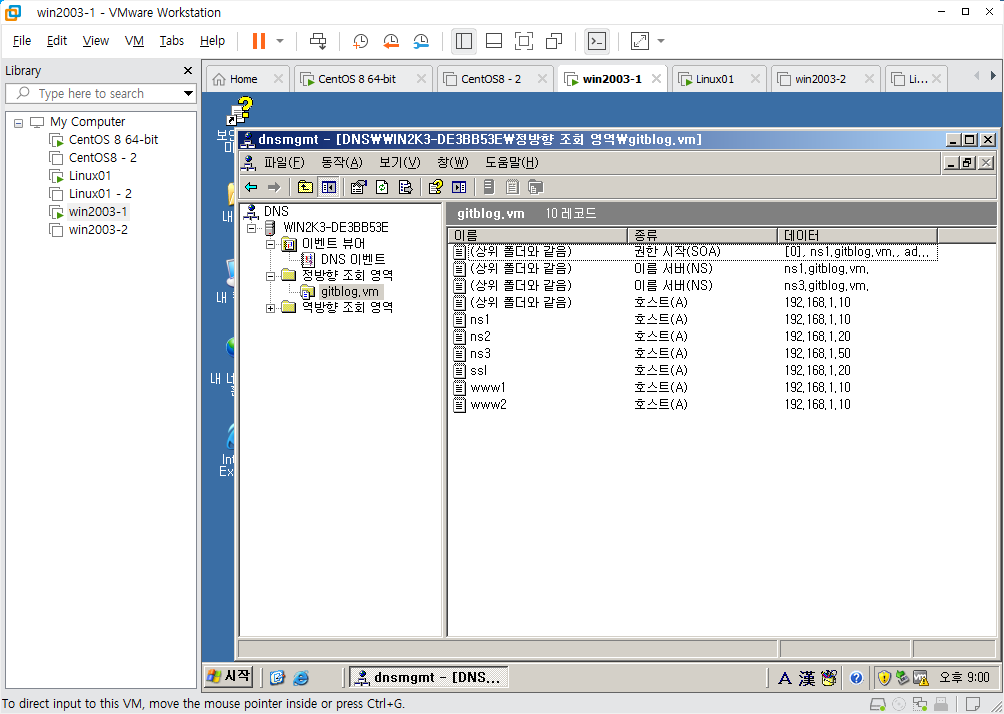Click the stretch guest display icon

tap(640, 41)
